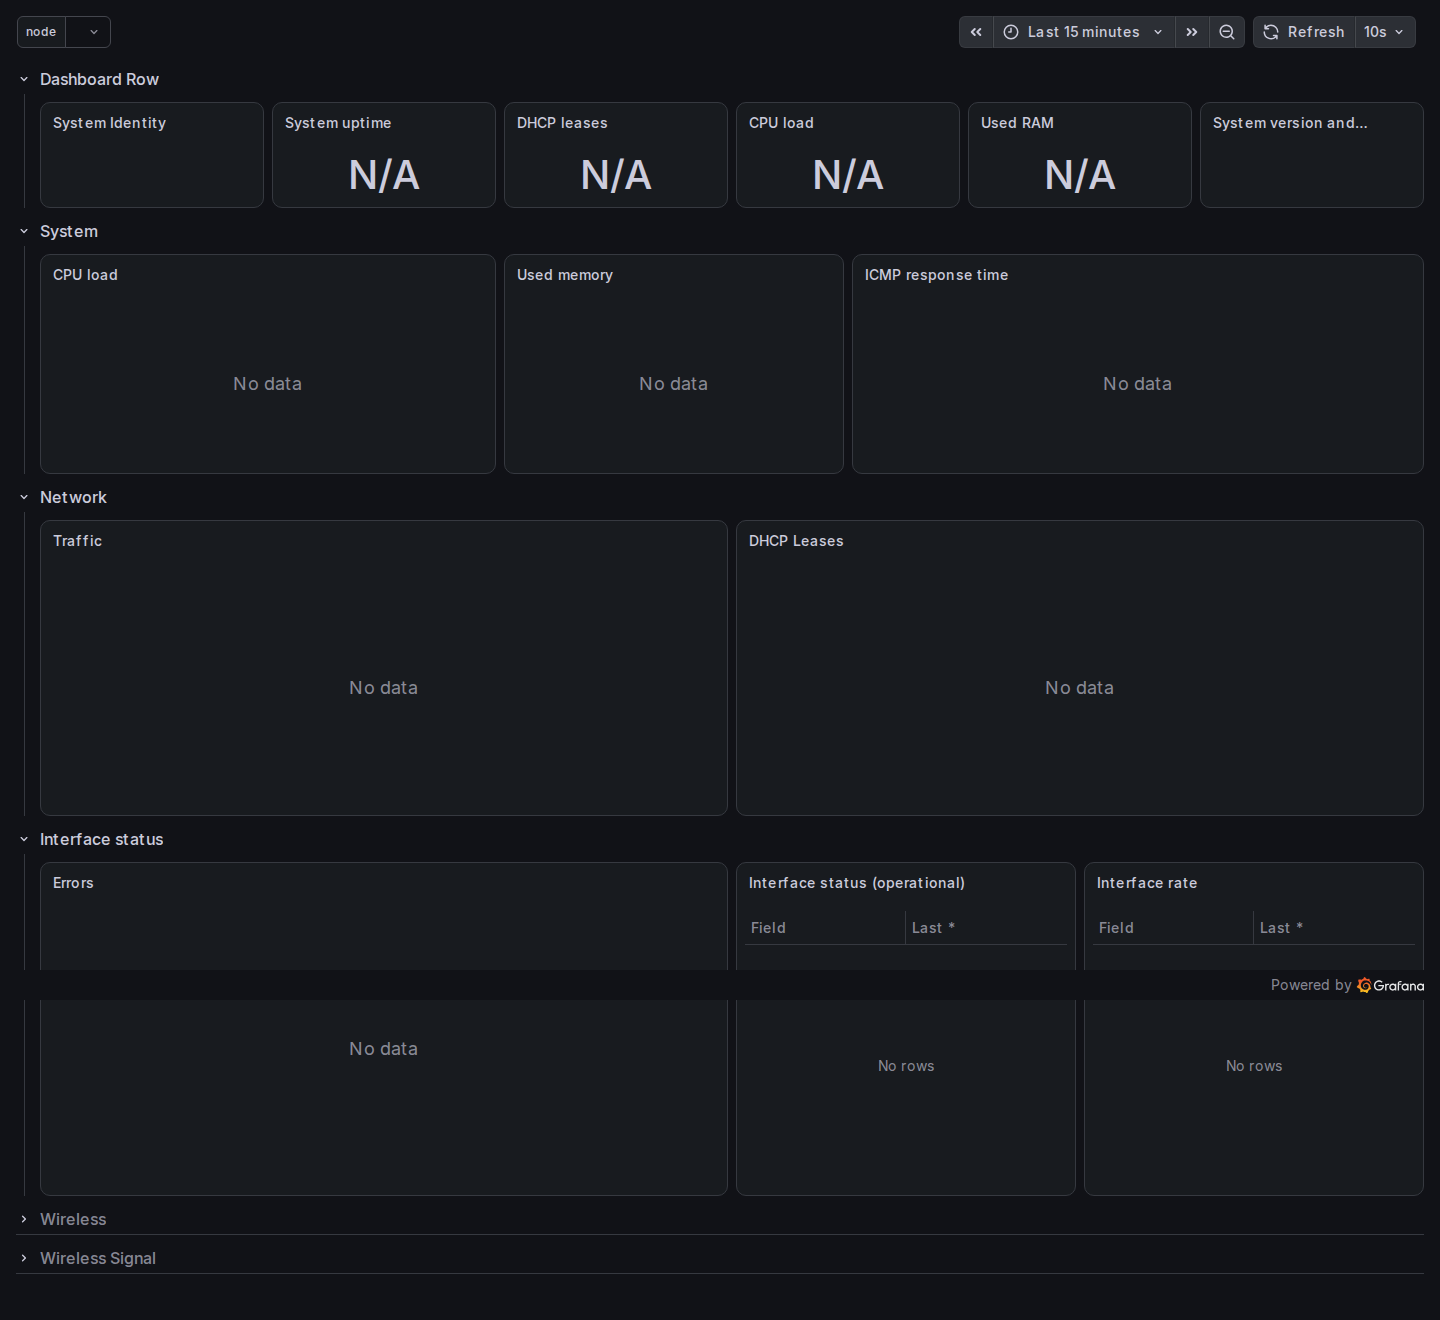Click No rows in Interface rate panel
The height and width of the screenshot is (1320, 1440).
[x=1254, y=1066]
